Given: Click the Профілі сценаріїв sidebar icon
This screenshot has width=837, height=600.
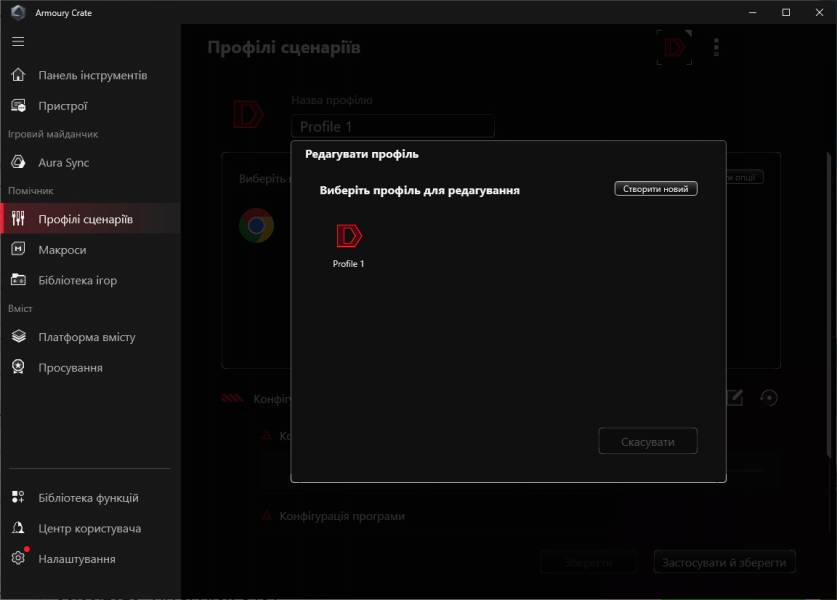Looking at the screenshot, I should point(18,219).
